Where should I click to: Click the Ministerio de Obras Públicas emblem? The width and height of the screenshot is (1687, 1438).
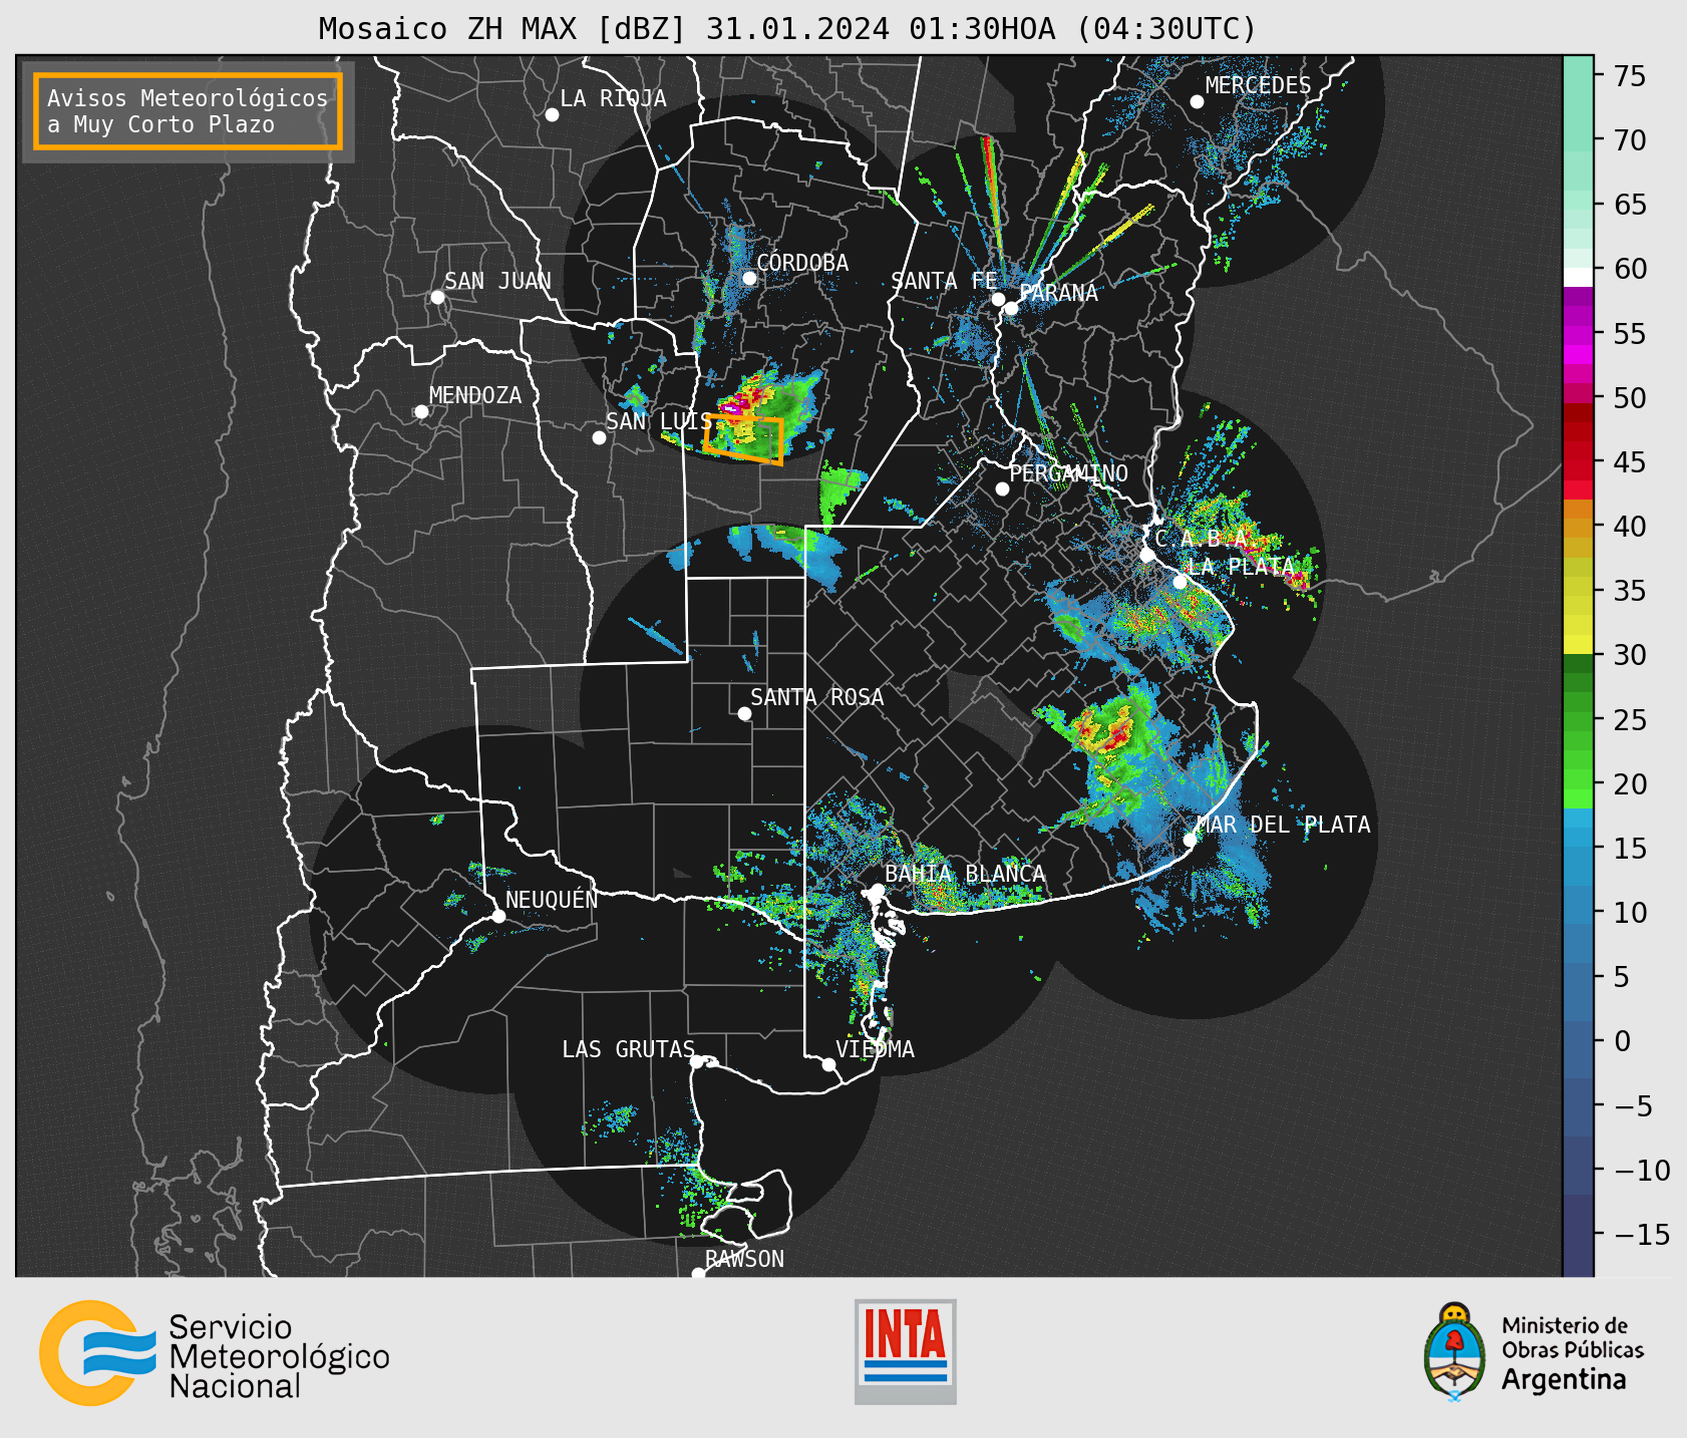pos(1533,1352)
